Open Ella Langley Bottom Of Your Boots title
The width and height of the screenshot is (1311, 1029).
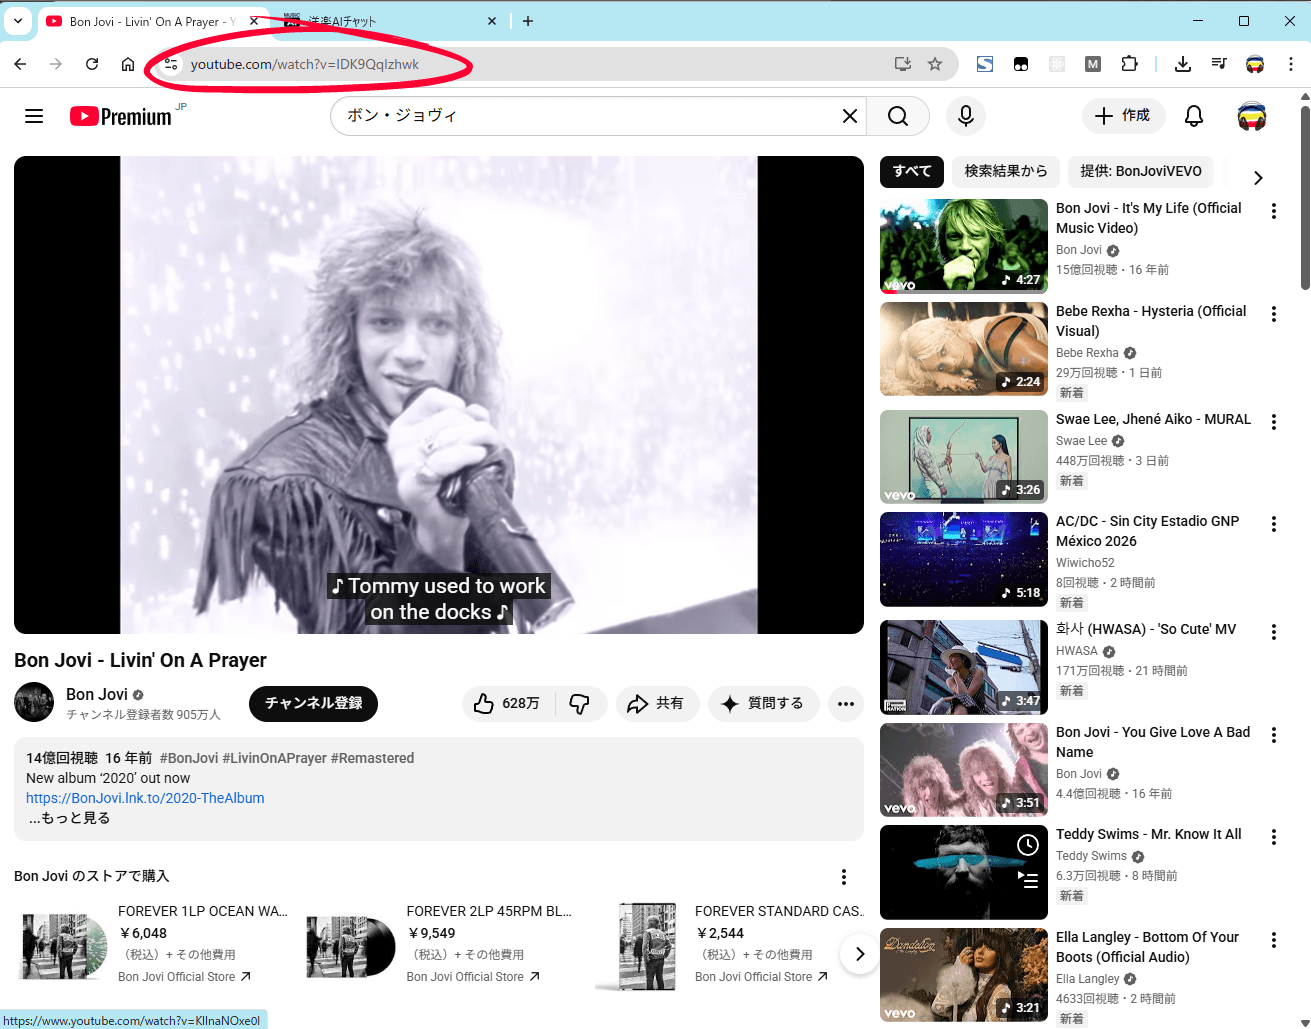1147,947
